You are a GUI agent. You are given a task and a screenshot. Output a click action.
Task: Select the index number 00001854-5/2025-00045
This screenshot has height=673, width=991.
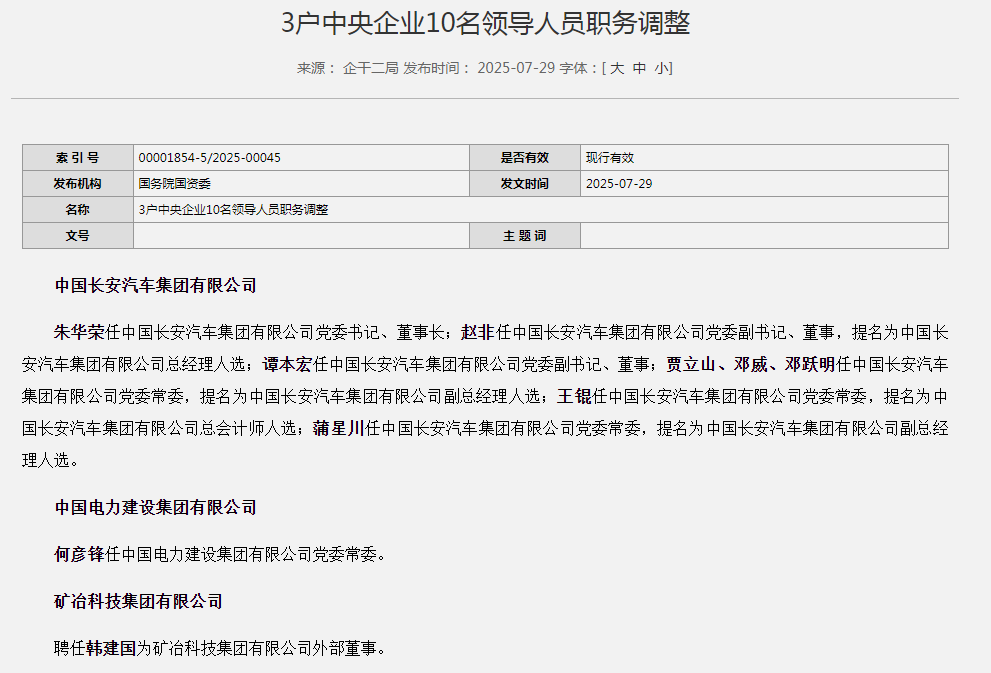(209, 158)
